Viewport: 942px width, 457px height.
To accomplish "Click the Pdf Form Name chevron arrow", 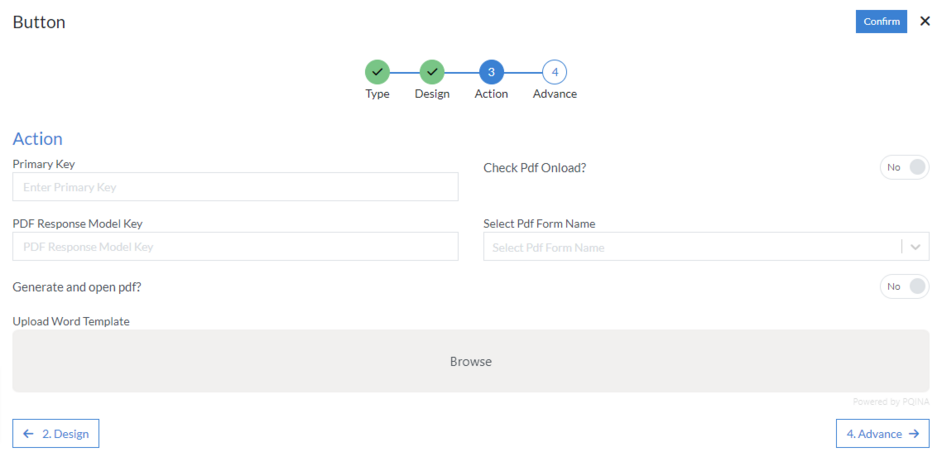I will tap(916, 247).
